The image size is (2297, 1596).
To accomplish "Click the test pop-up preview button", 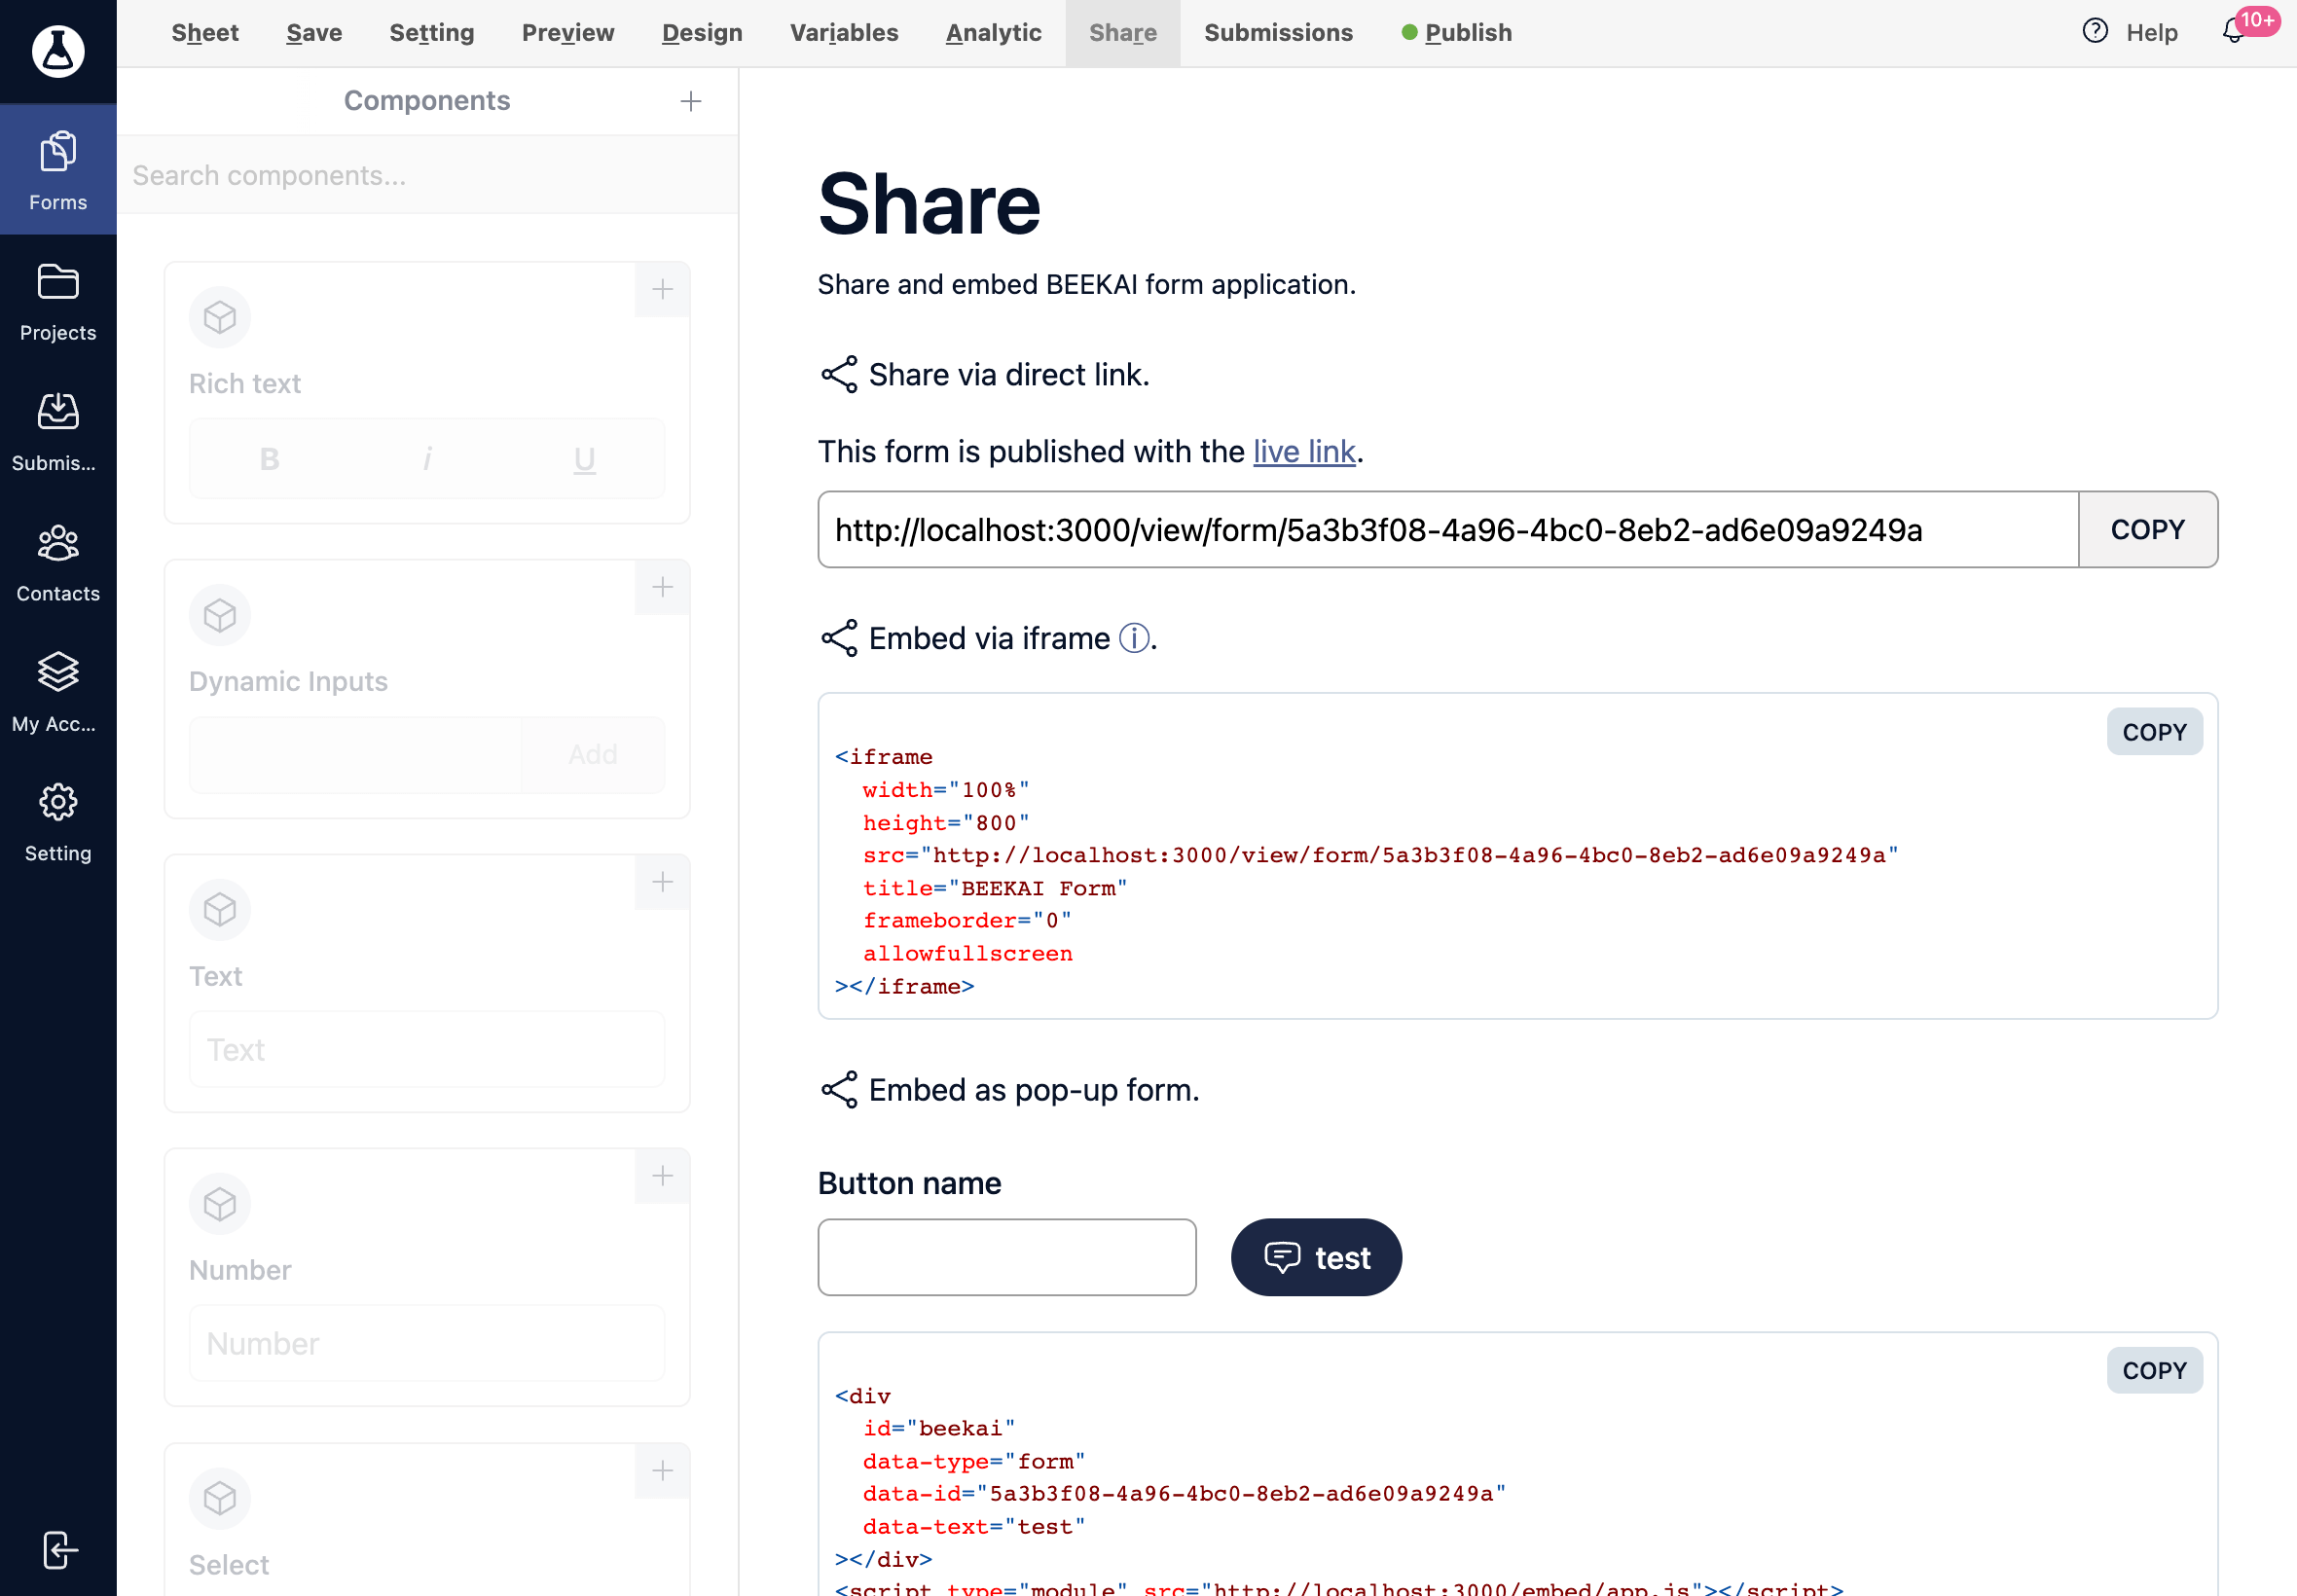I will (x=1316, y=1257).
